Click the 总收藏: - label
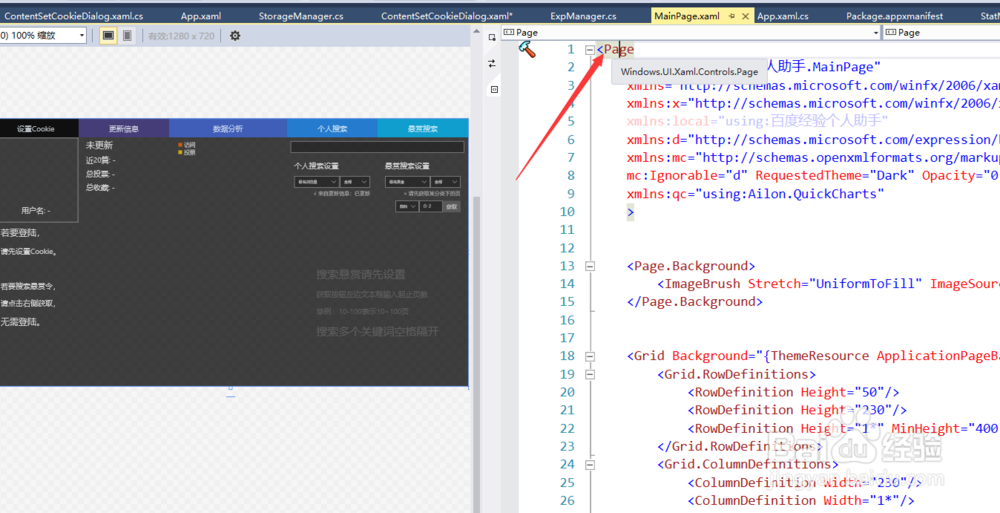Screen dimensions: 1000x513 101,188
